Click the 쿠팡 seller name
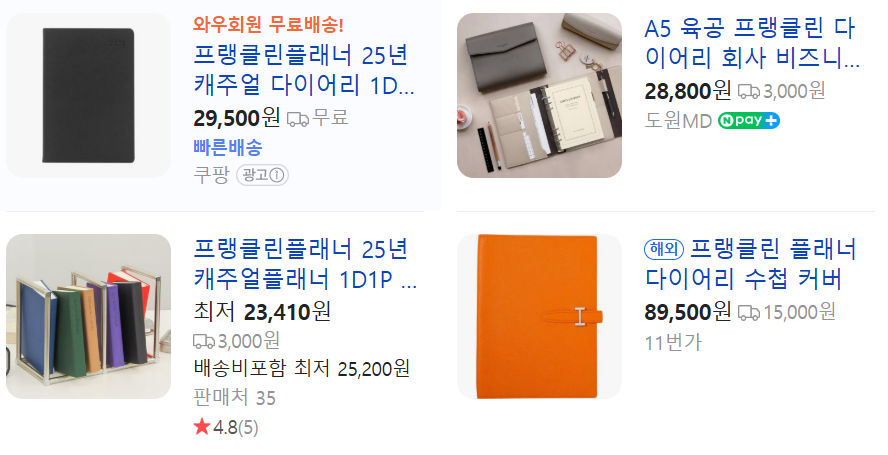Viewport: 888px width, 455px height. pyautogui.click(x=211, y=175)
